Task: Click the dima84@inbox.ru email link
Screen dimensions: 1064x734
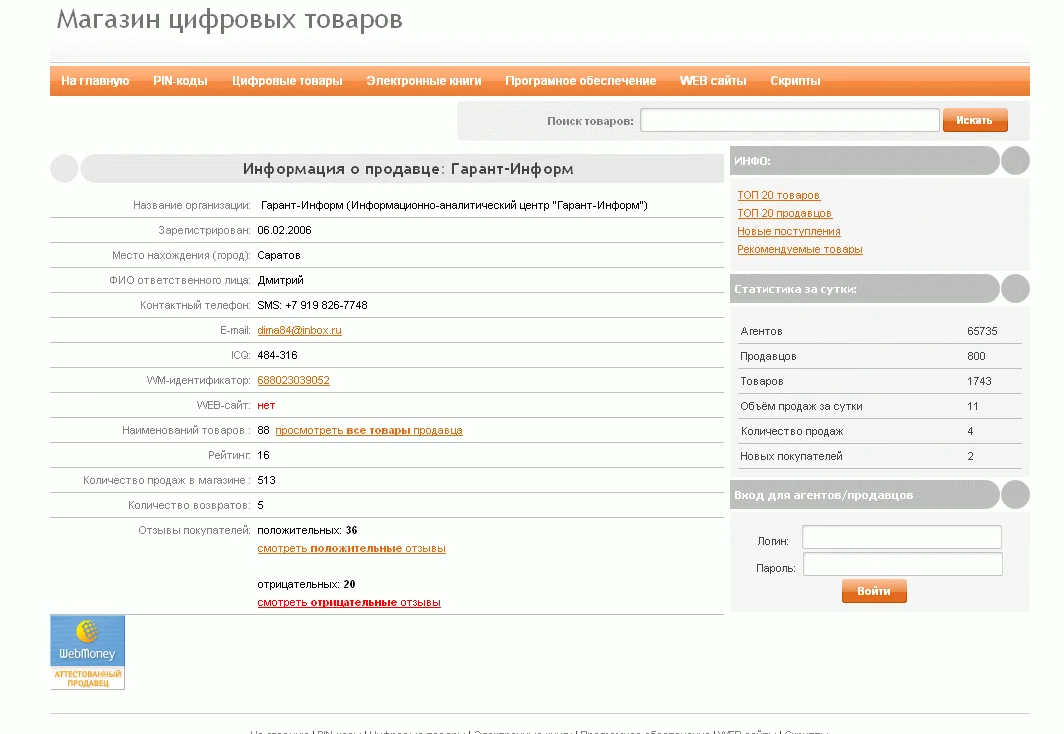Action: [299, 330]
